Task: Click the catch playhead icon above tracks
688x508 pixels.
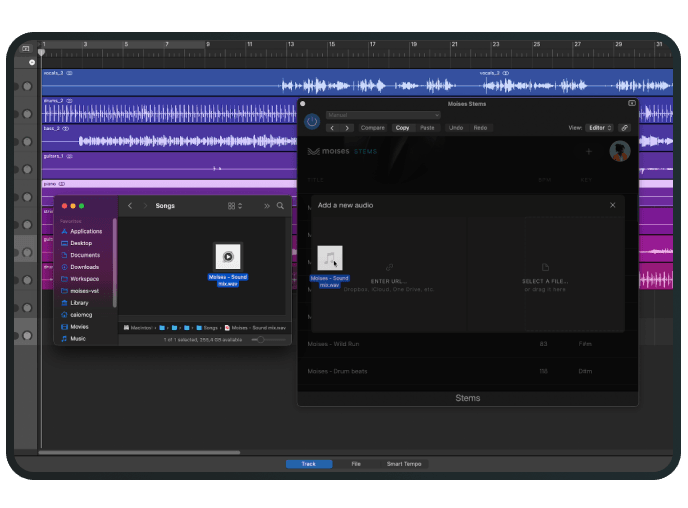Action: click(x=25, y=48)
